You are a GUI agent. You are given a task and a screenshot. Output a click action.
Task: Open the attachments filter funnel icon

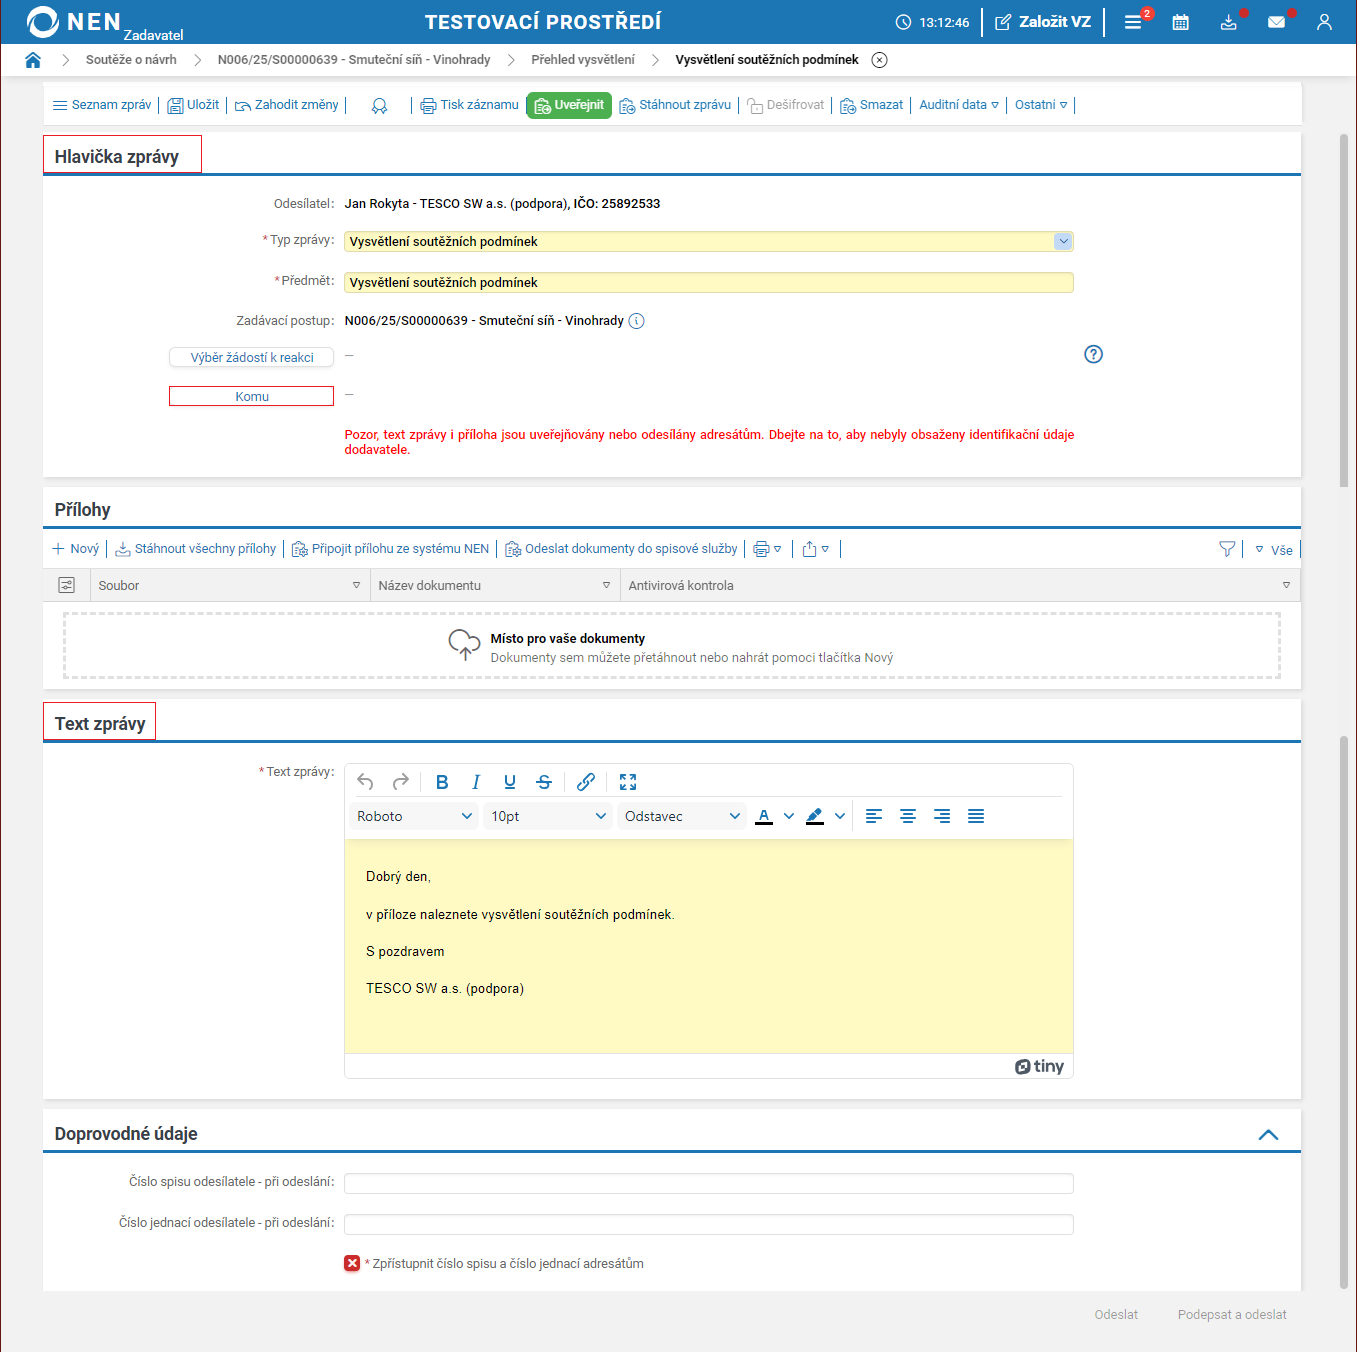(1227, 549)
